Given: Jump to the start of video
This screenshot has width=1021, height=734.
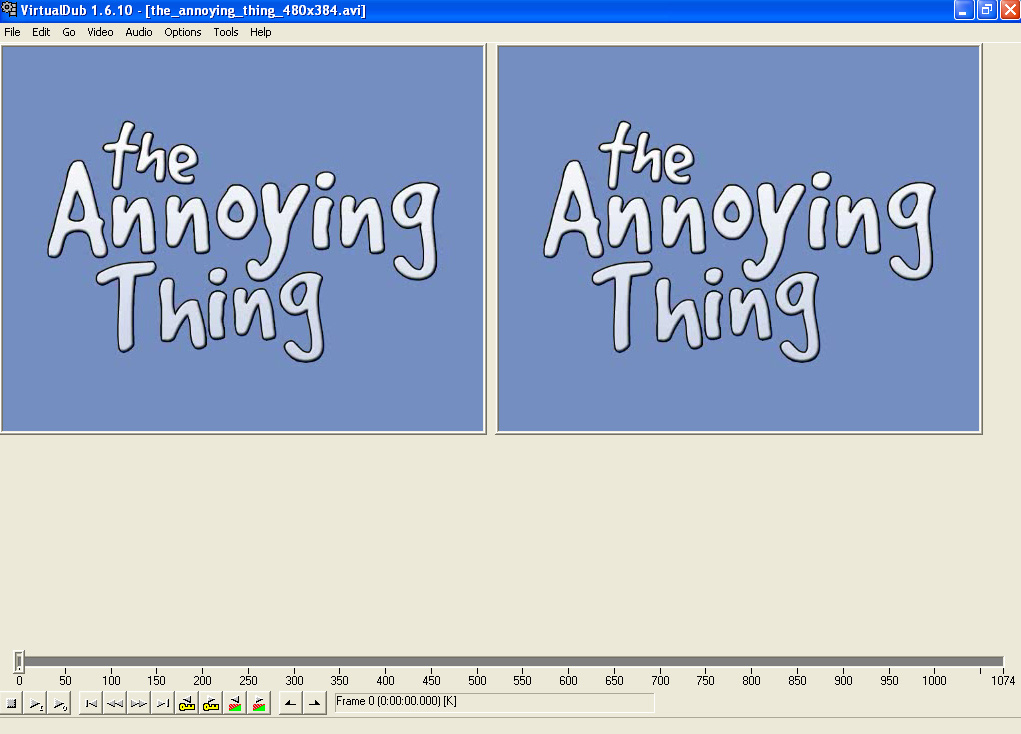Looking at the screenshot, I should 91,703.
